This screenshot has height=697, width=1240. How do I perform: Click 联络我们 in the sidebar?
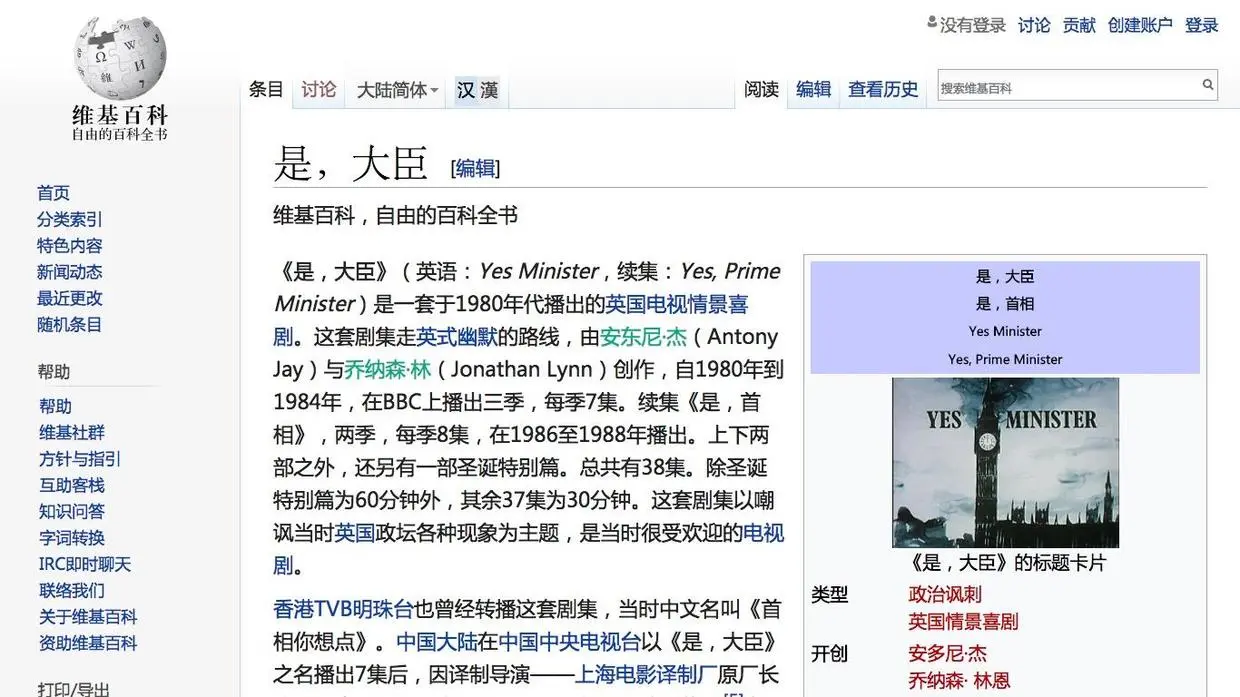[71, 590]
